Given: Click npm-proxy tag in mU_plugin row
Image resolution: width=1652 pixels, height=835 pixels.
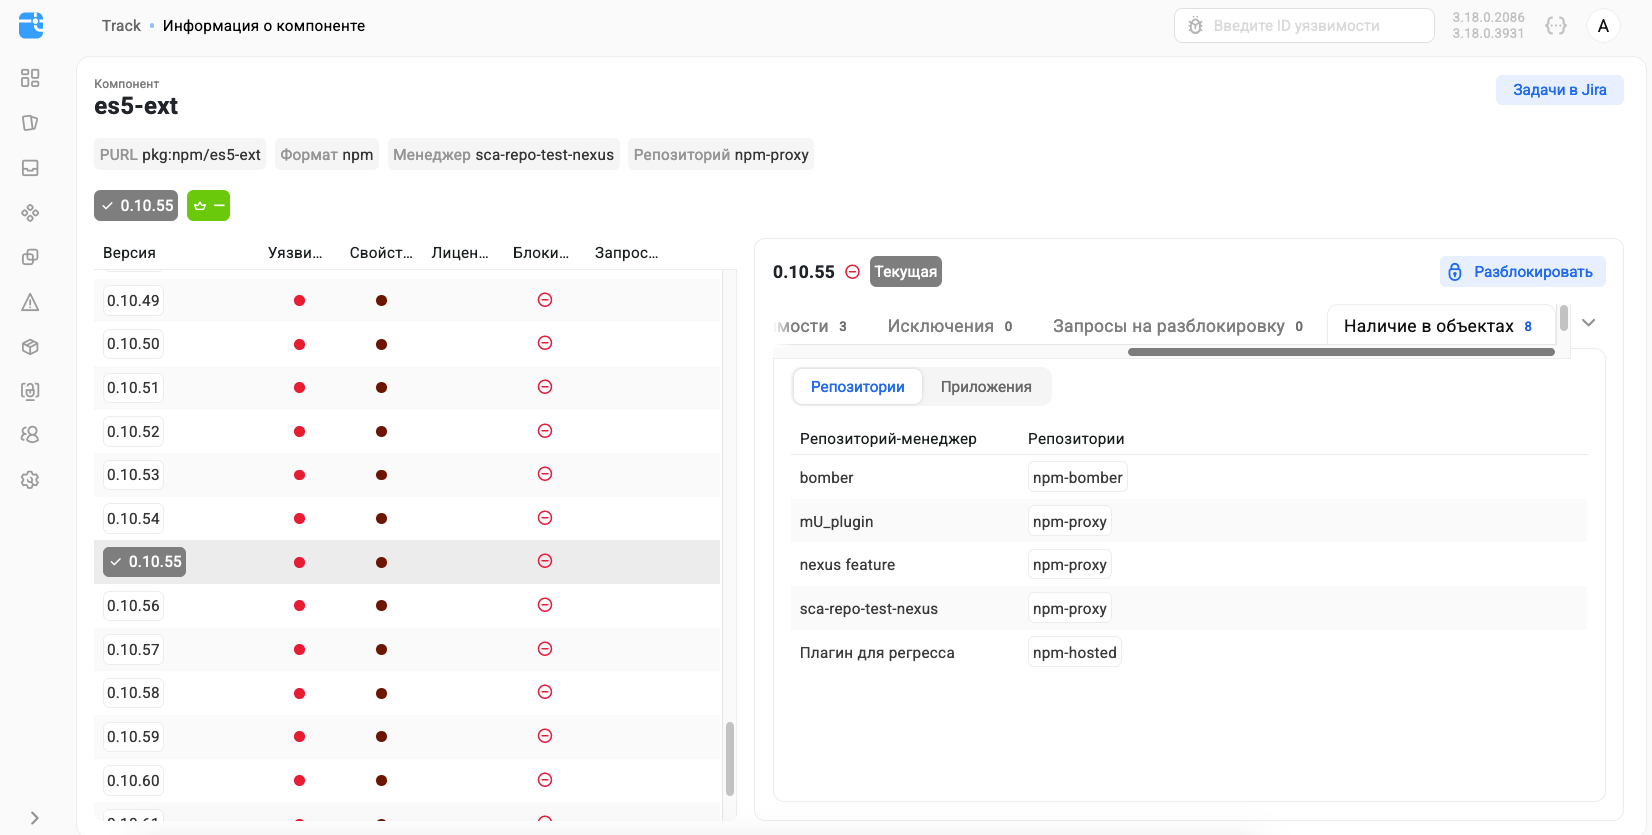Looking at the screenshot, I should 1069,522.
